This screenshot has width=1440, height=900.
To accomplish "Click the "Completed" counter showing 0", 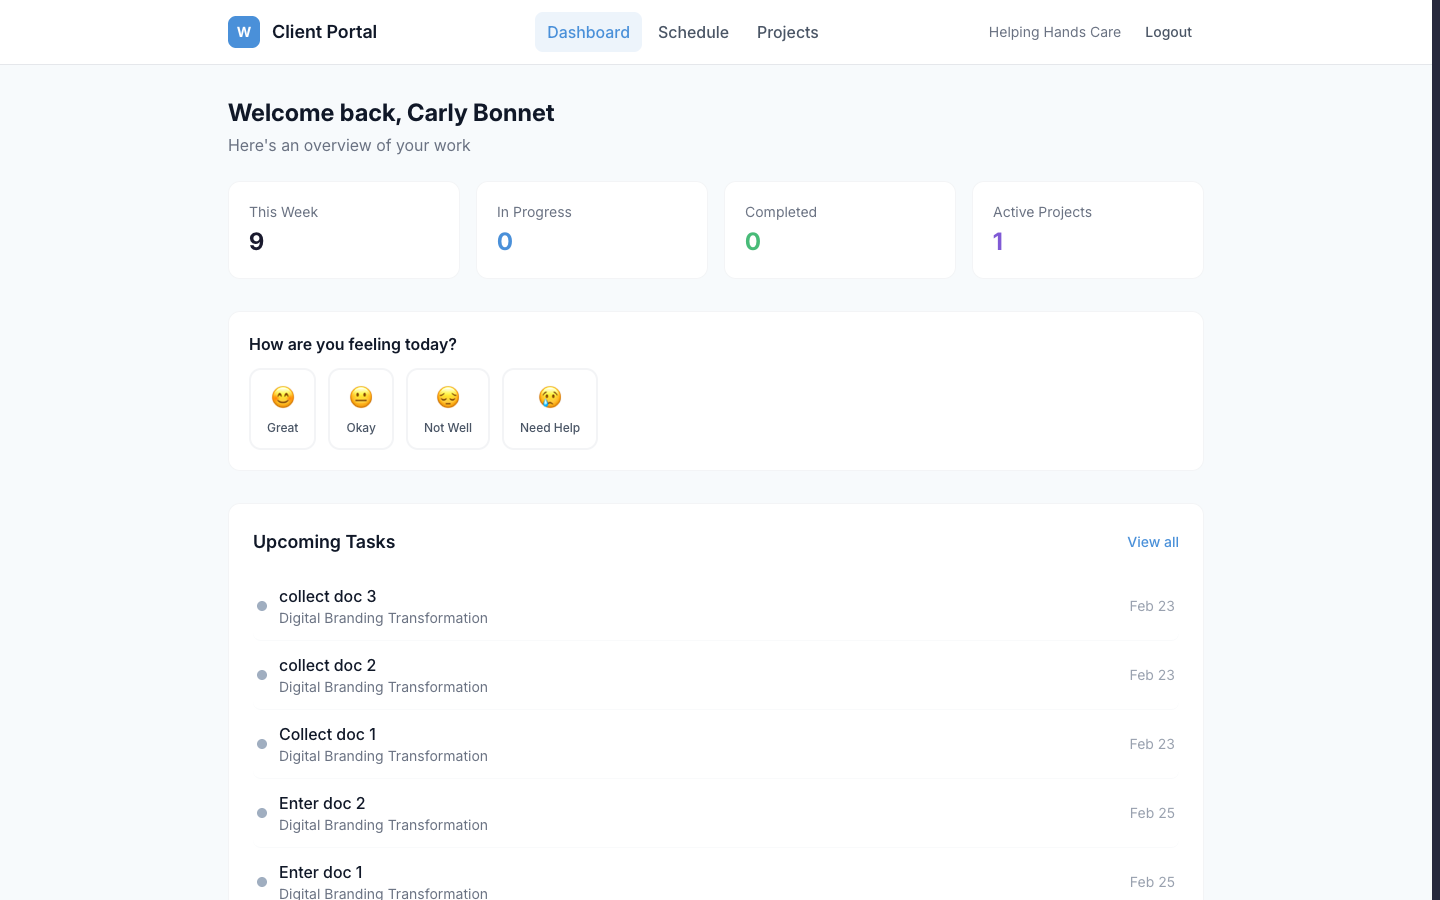I will (753, 241).
